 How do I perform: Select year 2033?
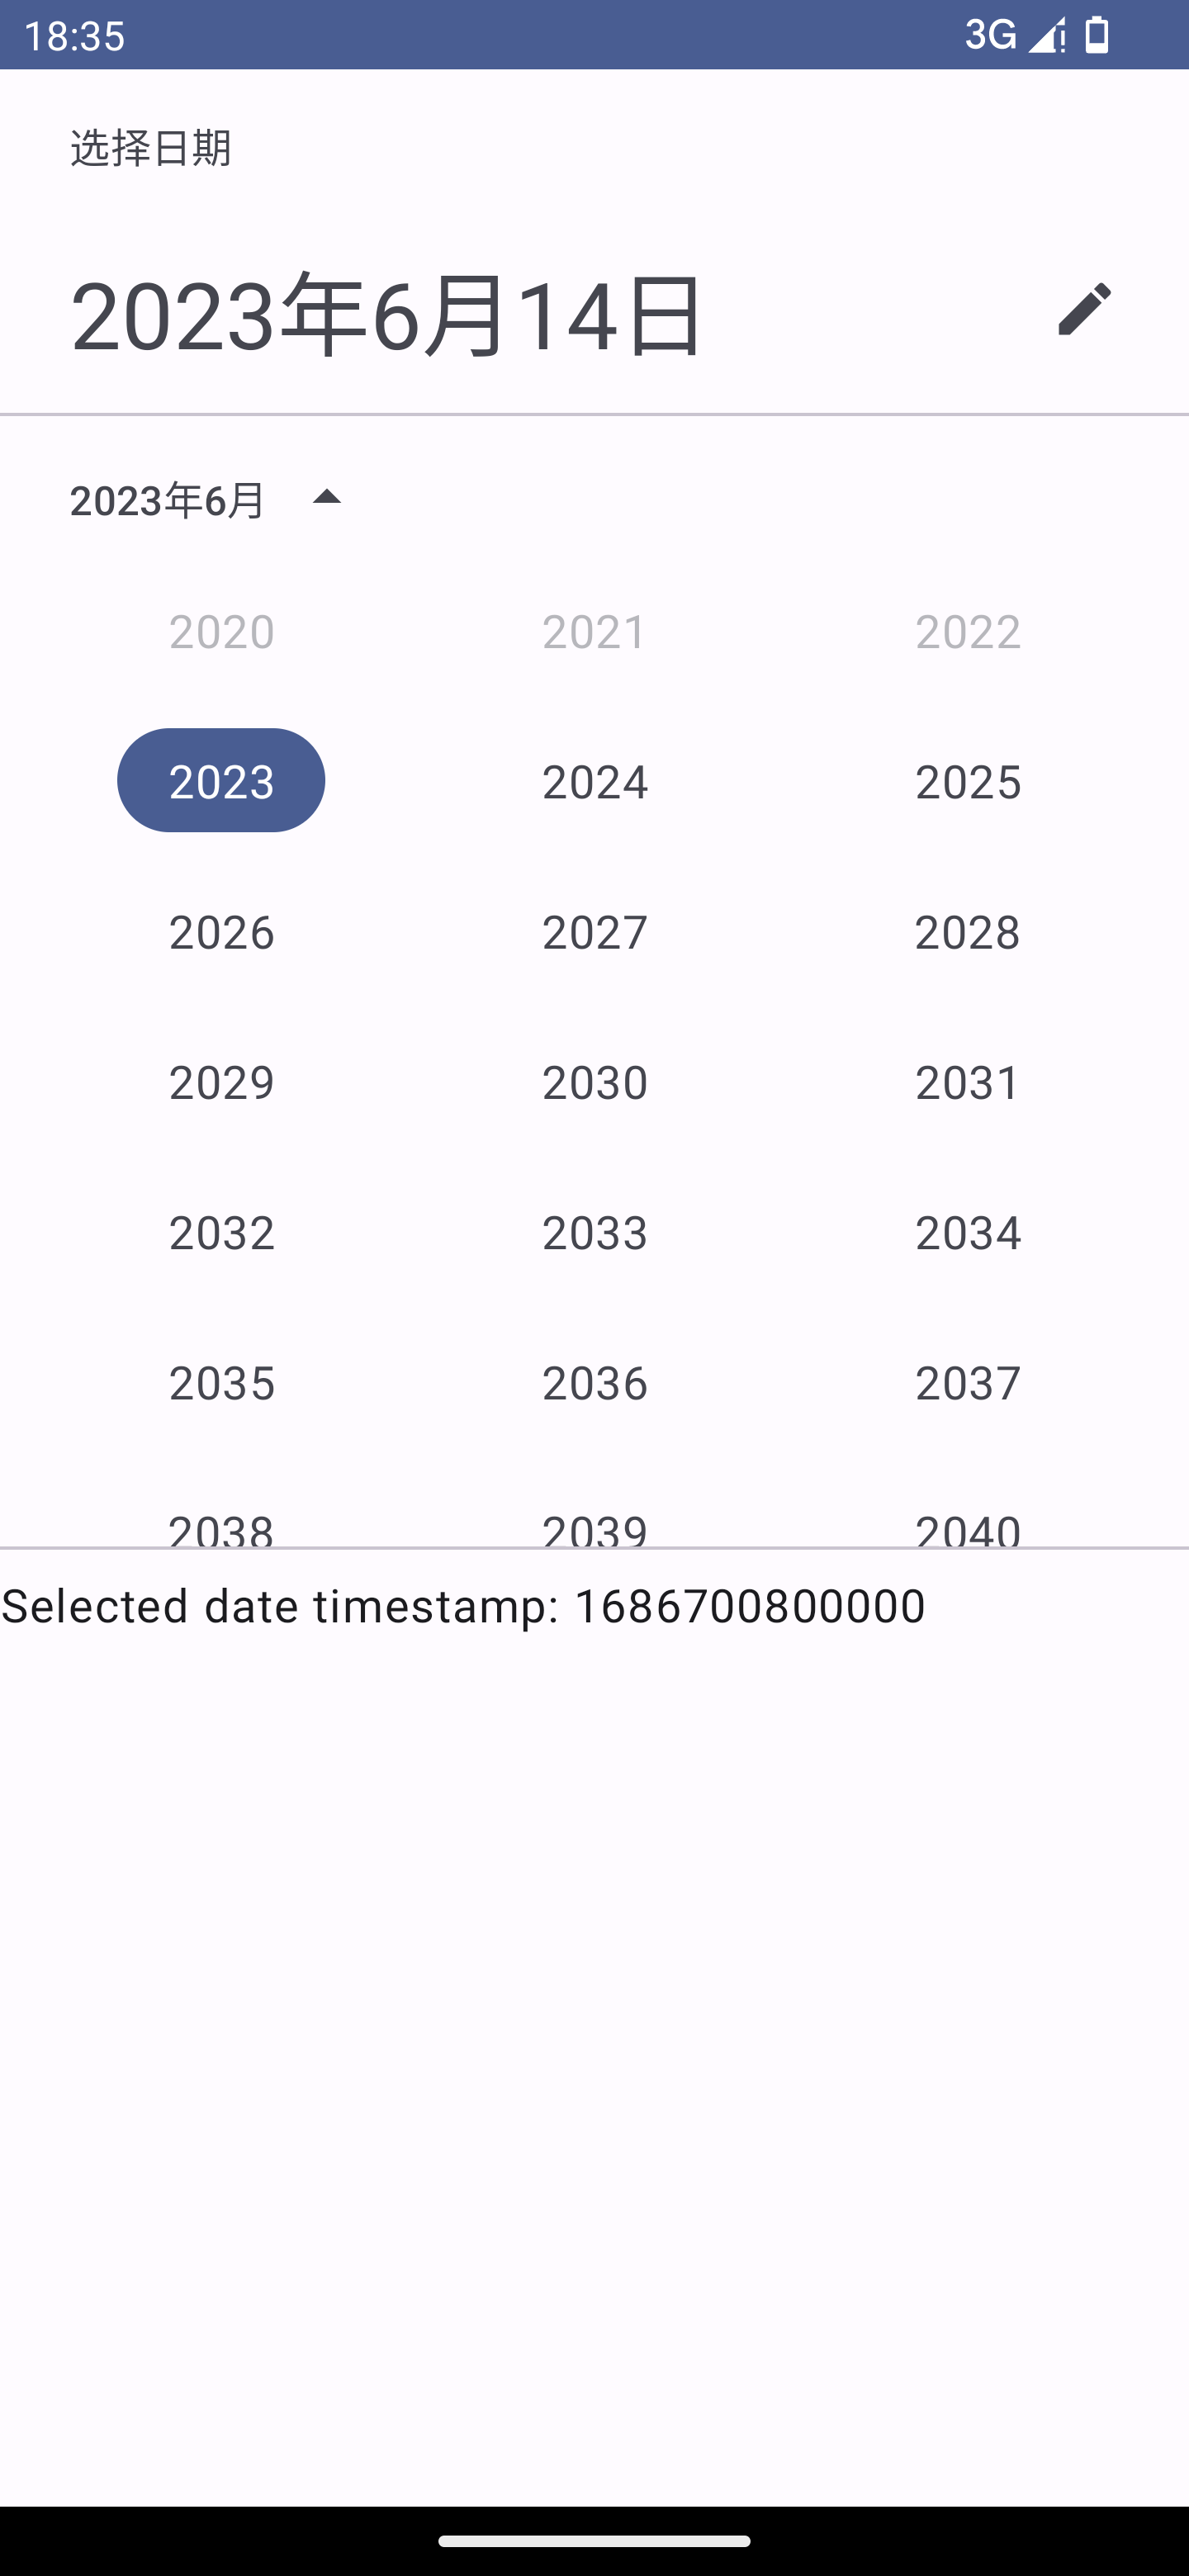tap(595, 1232)
